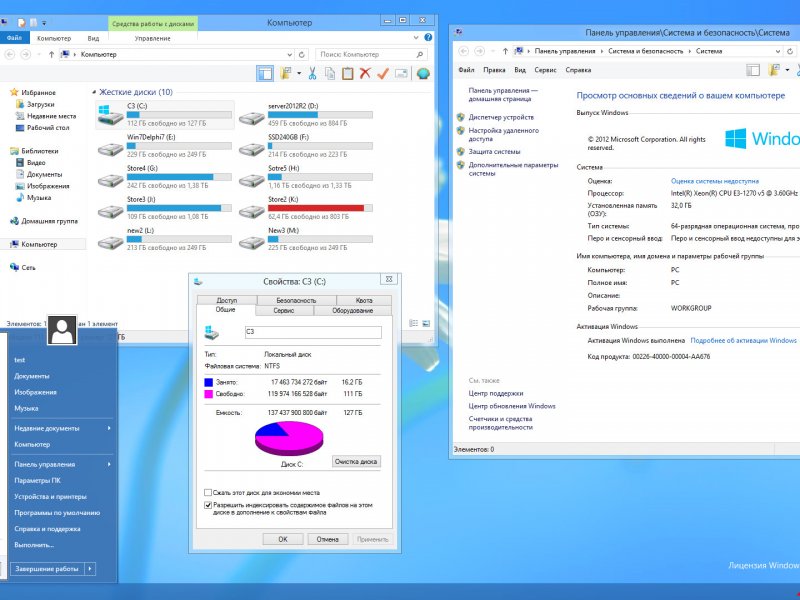
Task: Select the new2 (L:) drive icon
Action: coord(111,243)
